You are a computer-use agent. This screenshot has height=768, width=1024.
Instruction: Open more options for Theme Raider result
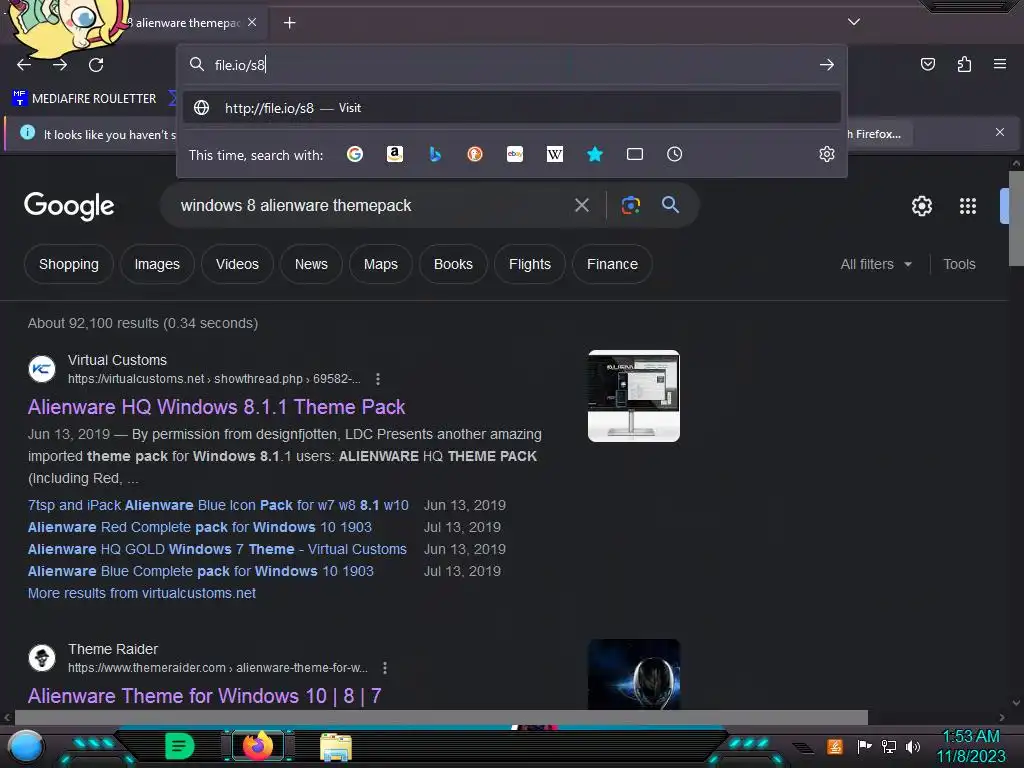point(385,668)
